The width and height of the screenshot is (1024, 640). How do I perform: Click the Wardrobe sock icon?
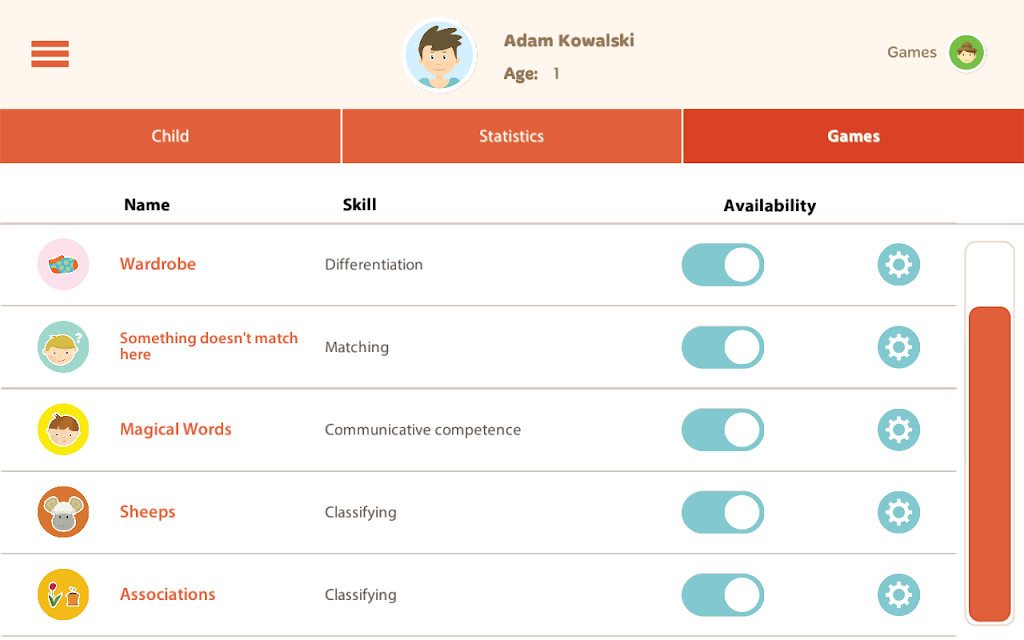63,264
